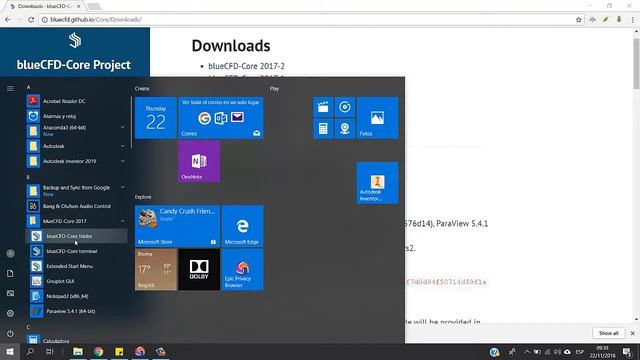Open Calculadora from app list
Screen dimensions: 640x360
[x=77, y=340]
